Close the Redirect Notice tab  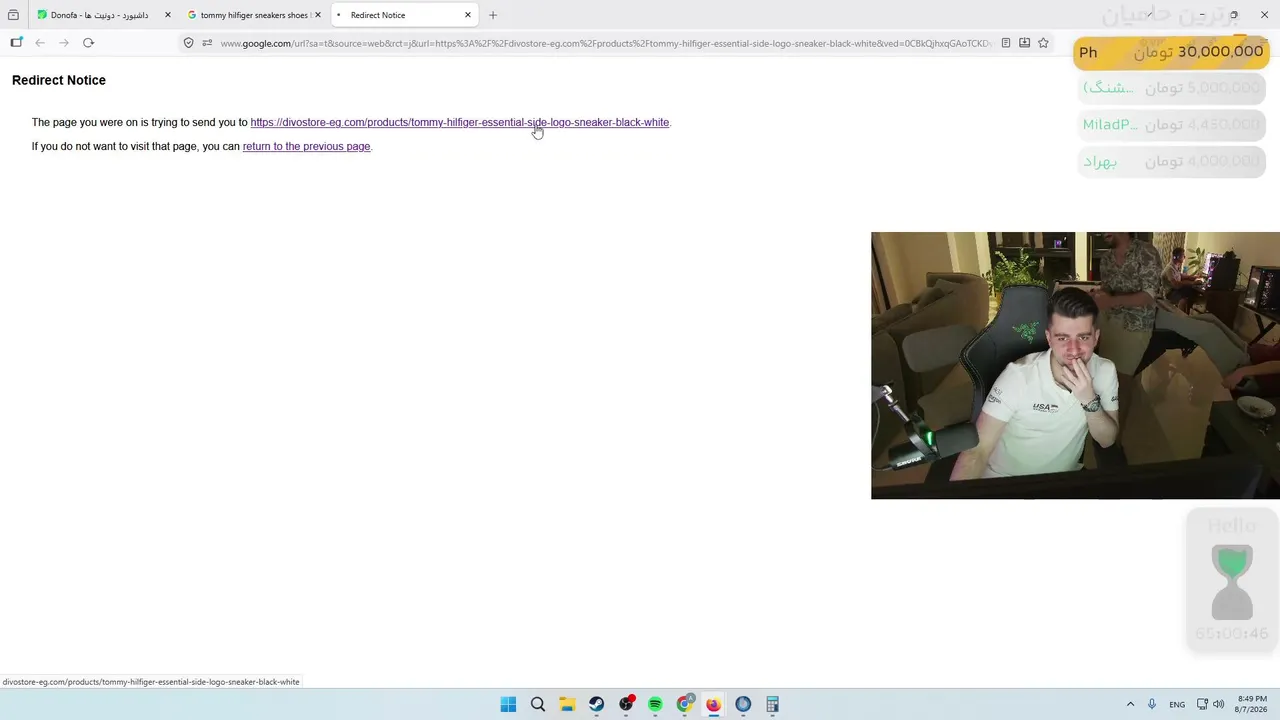(x=467, y=15)
